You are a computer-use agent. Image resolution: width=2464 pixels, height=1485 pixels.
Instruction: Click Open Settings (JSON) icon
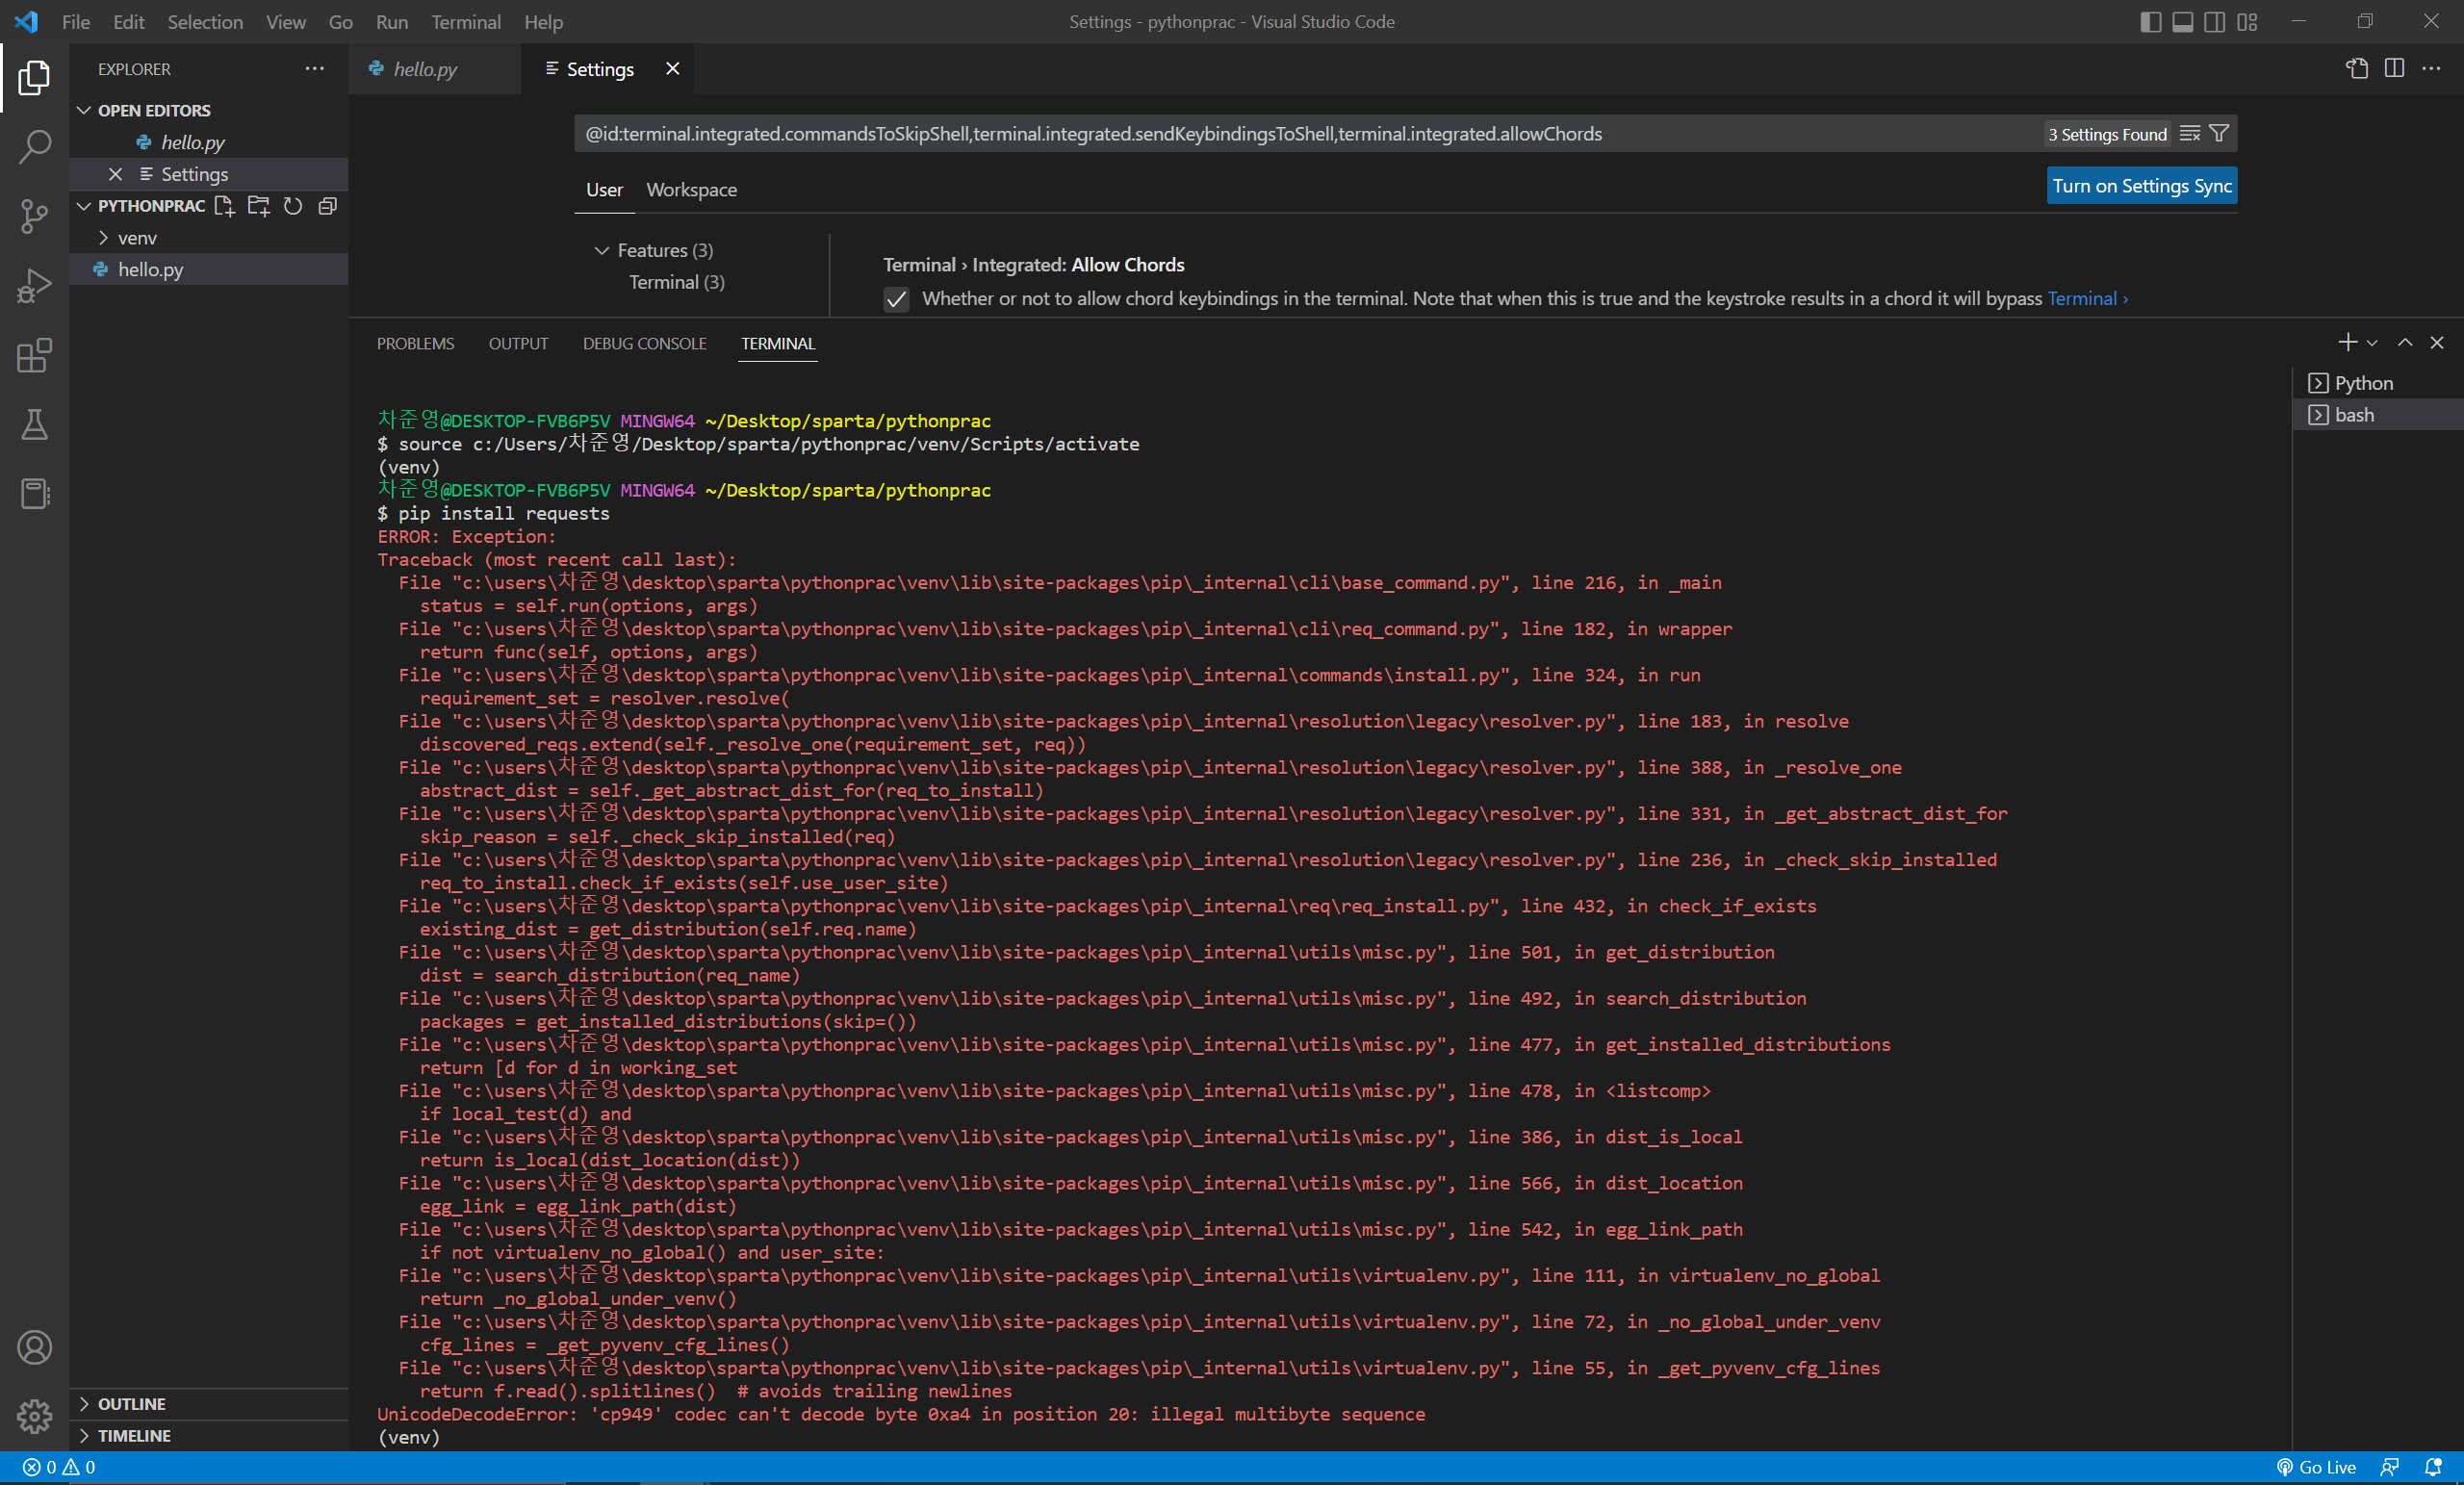click(2357, 68)
